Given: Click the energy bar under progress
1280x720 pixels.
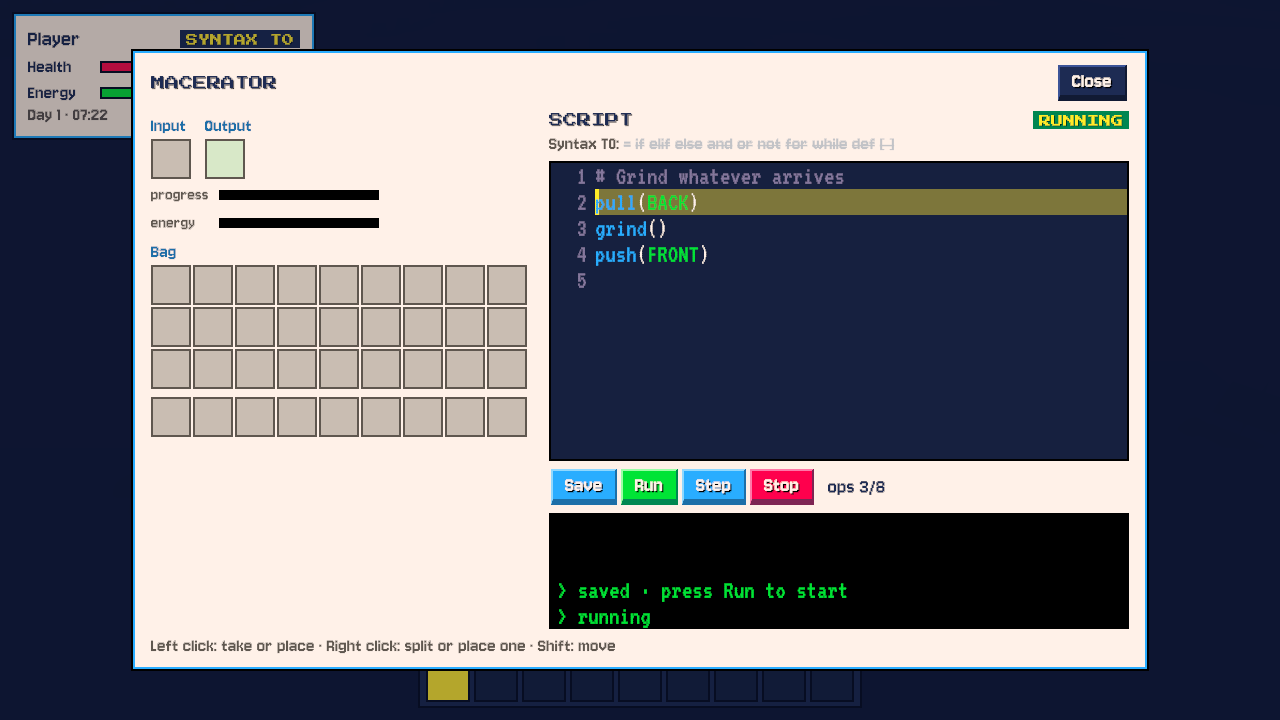Looking at the screenshot, I should (299, 223).
